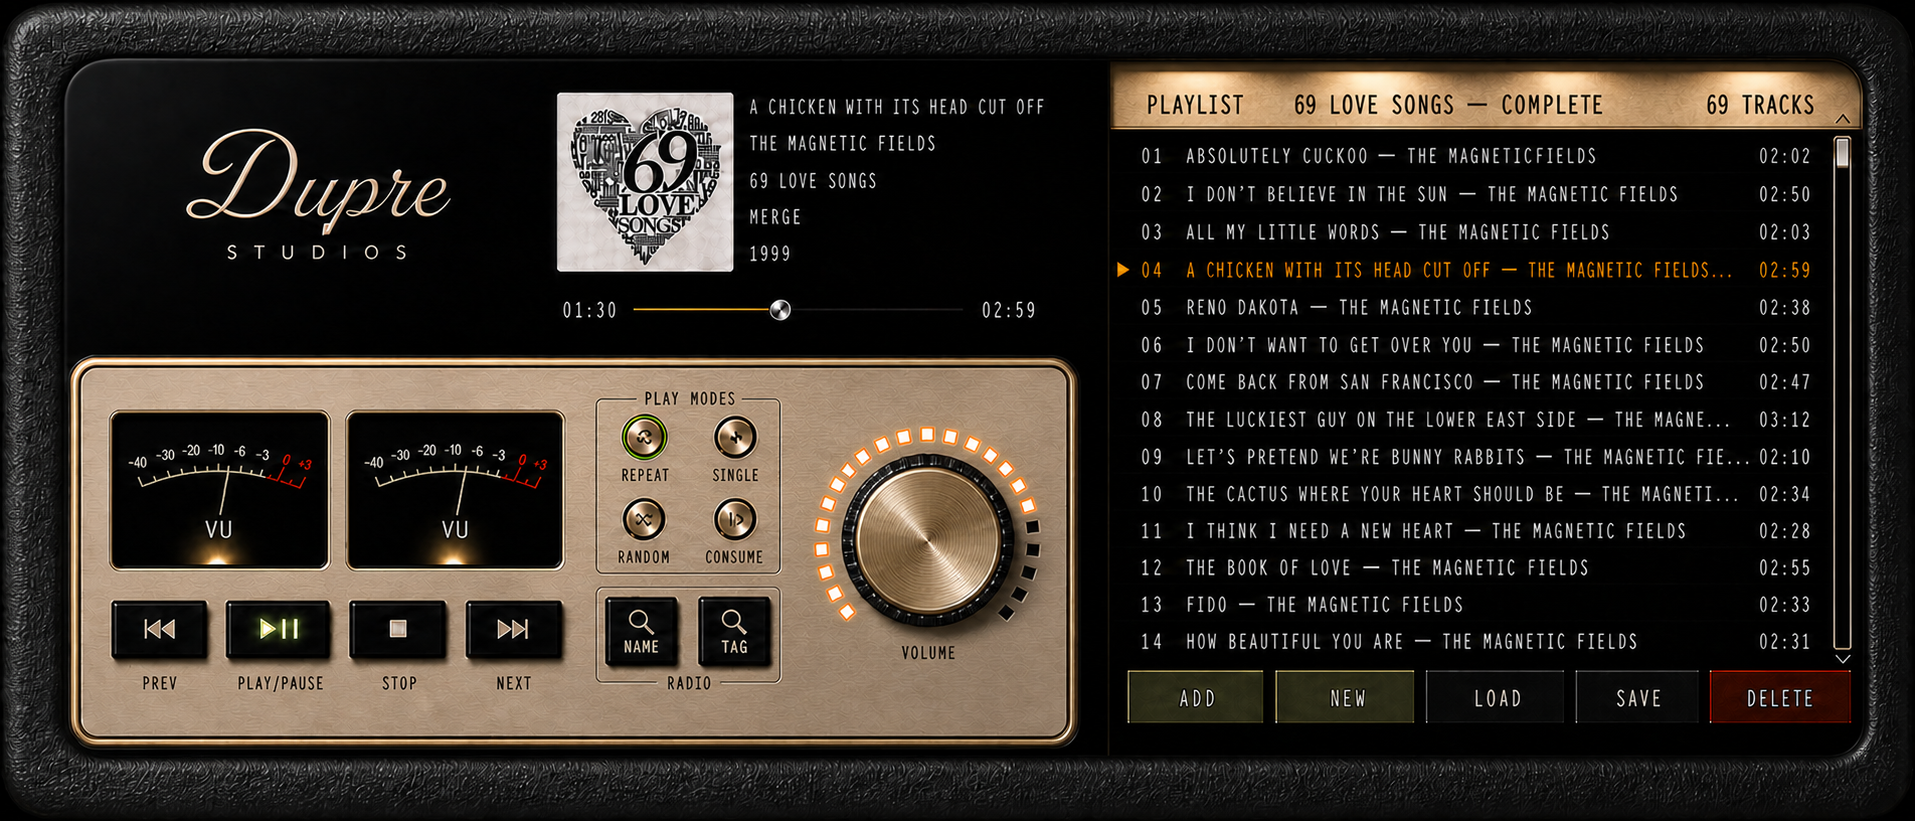Screen dimensions: 1915x821
Task: Select track 12 The Book of Love
Action: (x=1476, y=568)
